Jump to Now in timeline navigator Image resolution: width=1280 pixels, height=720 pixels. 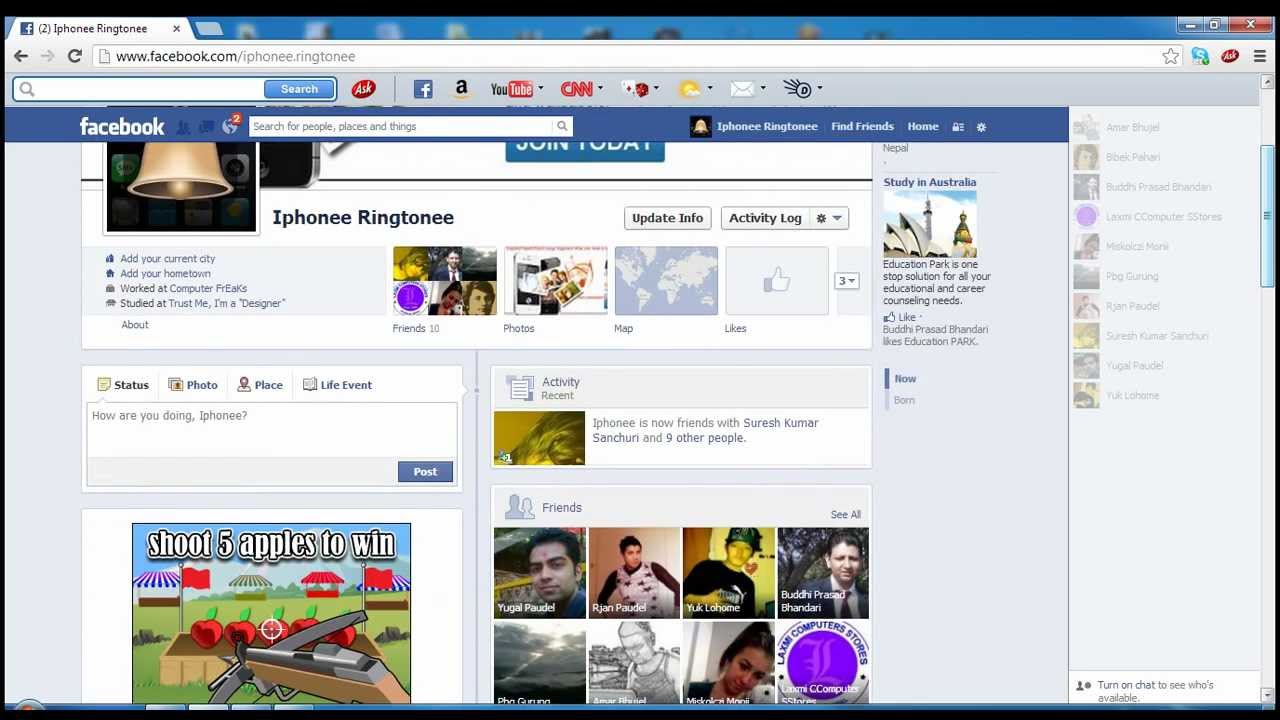click(905, 379)
